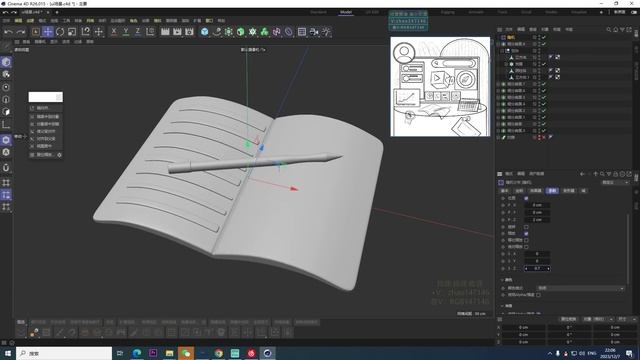Screen dimensions: 640x360
Task: Select the Live Selection tool
Action: tap(36, 32)
